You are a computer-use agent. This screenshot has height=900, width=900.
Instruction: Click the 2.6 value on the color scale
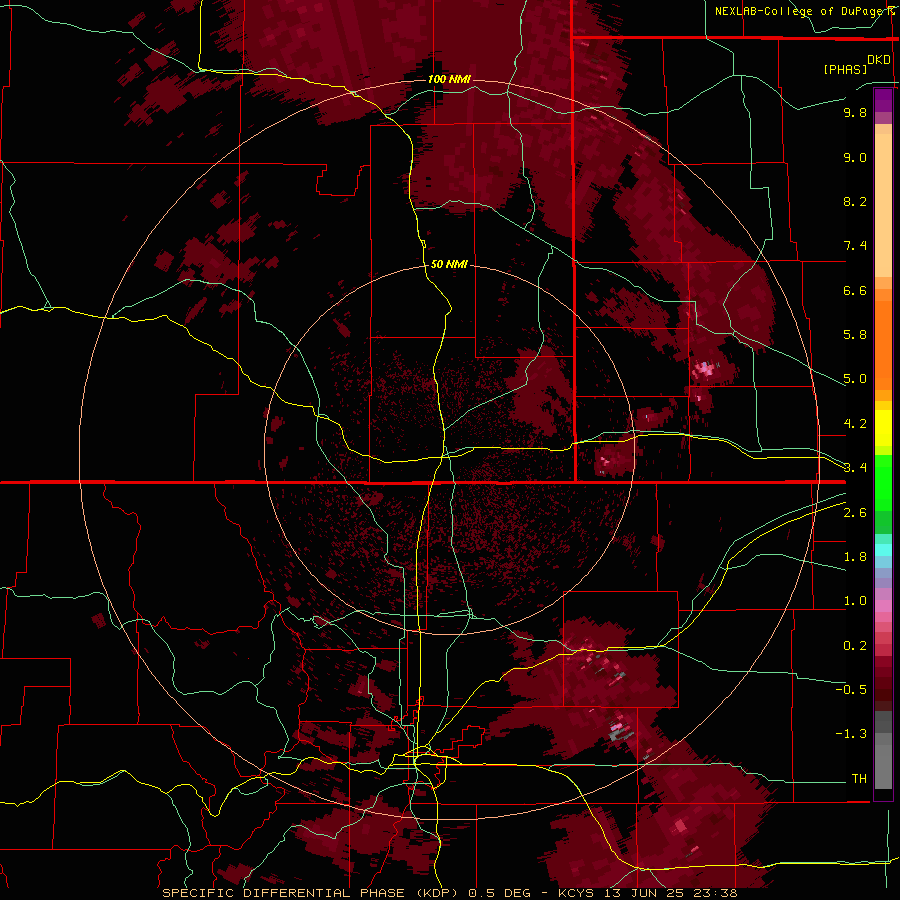(855, 513)
